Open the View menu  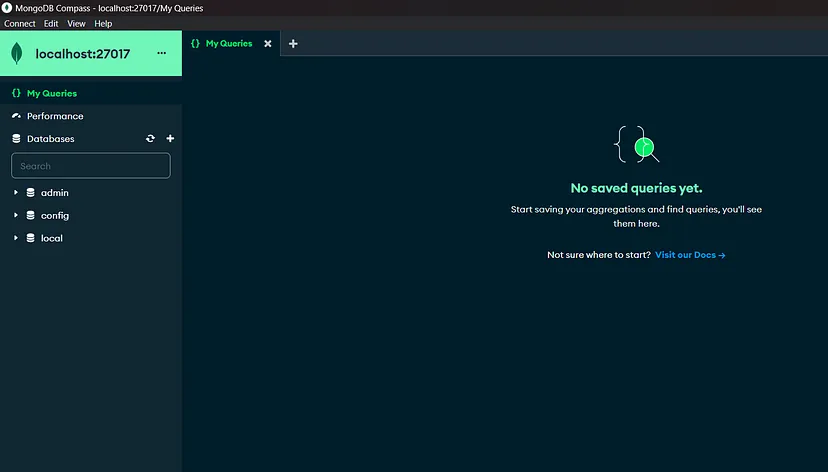pos(76,23)
